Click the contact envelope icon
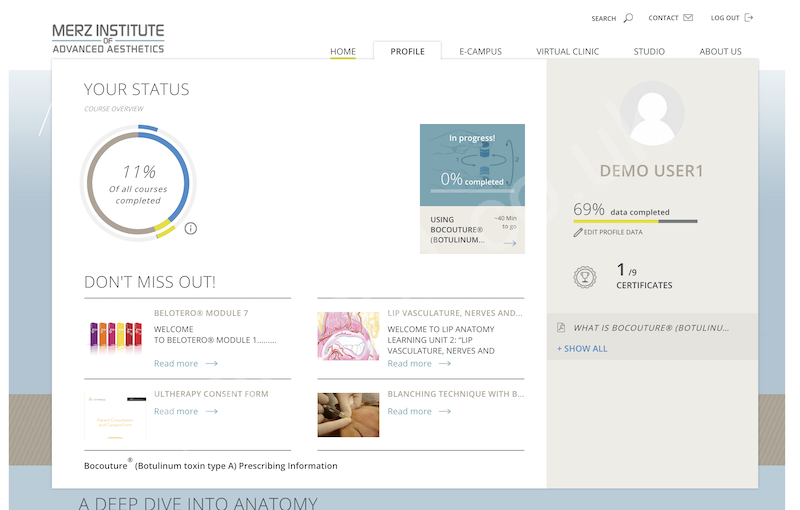 688,18
